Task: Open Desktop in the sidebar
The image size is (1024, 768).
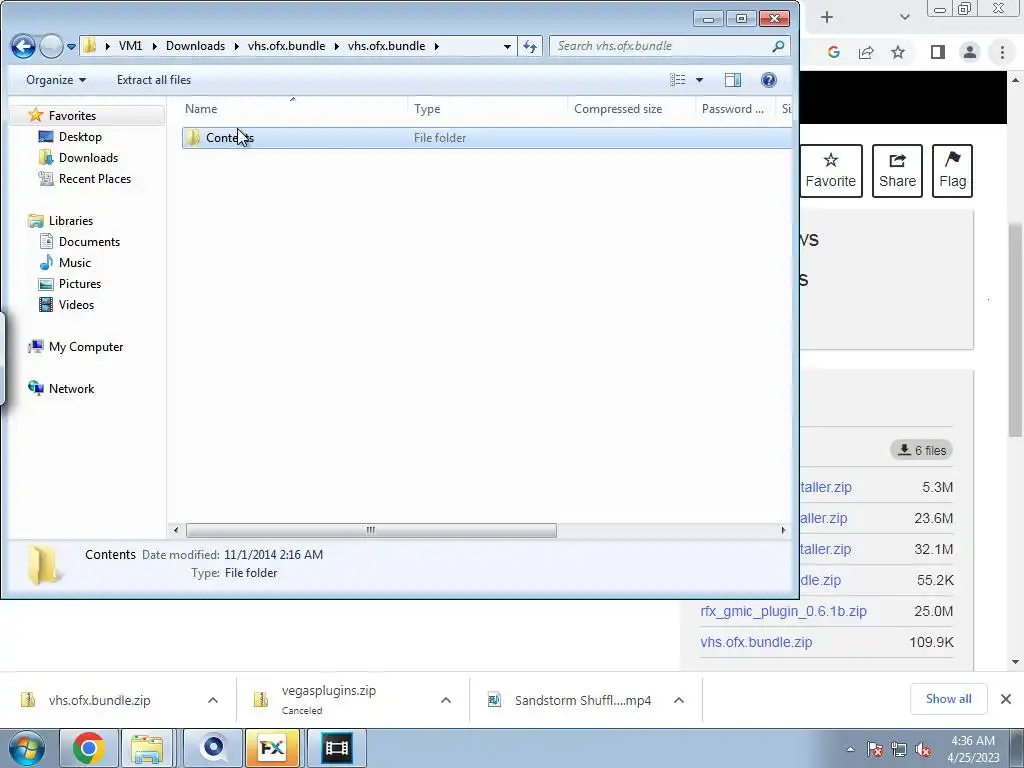Action: click(80, 136)
